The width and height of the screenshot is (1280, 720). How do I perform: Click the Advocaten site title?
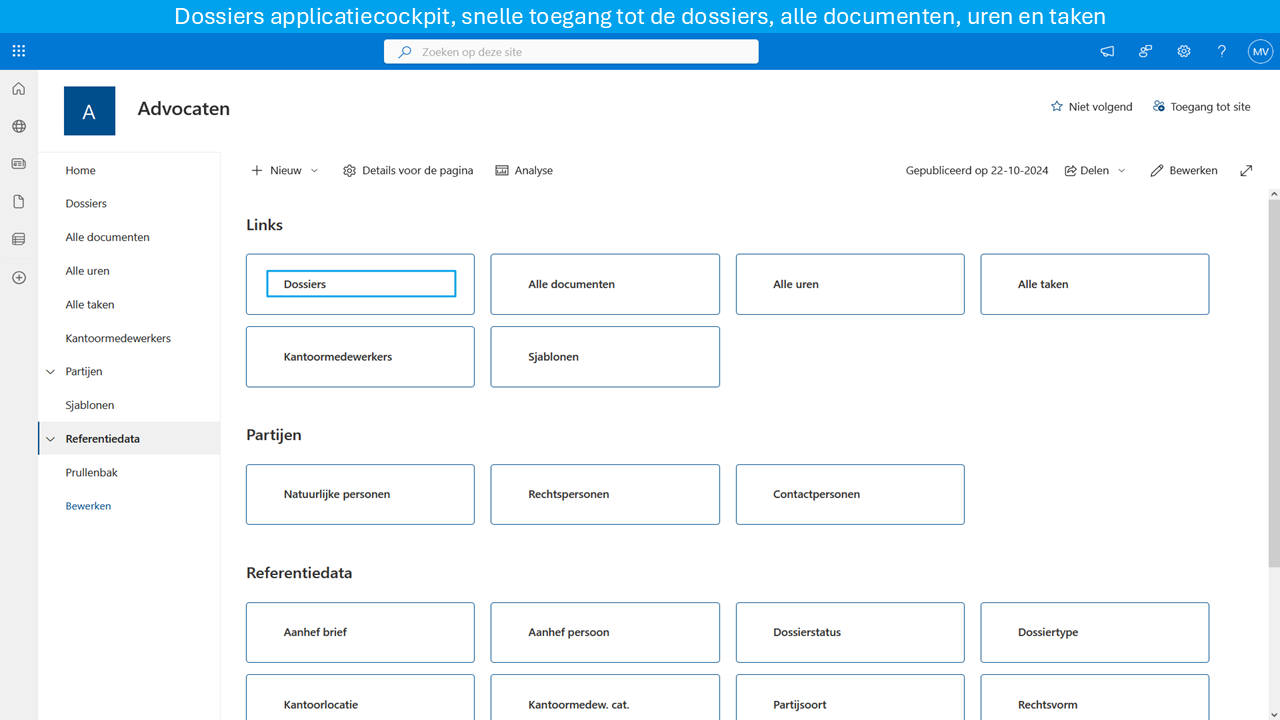point(184,109)
